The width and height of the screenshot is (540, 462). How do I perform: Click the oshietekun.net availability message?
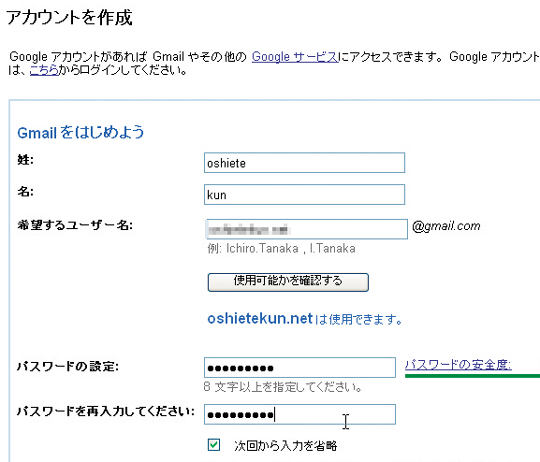304,319
